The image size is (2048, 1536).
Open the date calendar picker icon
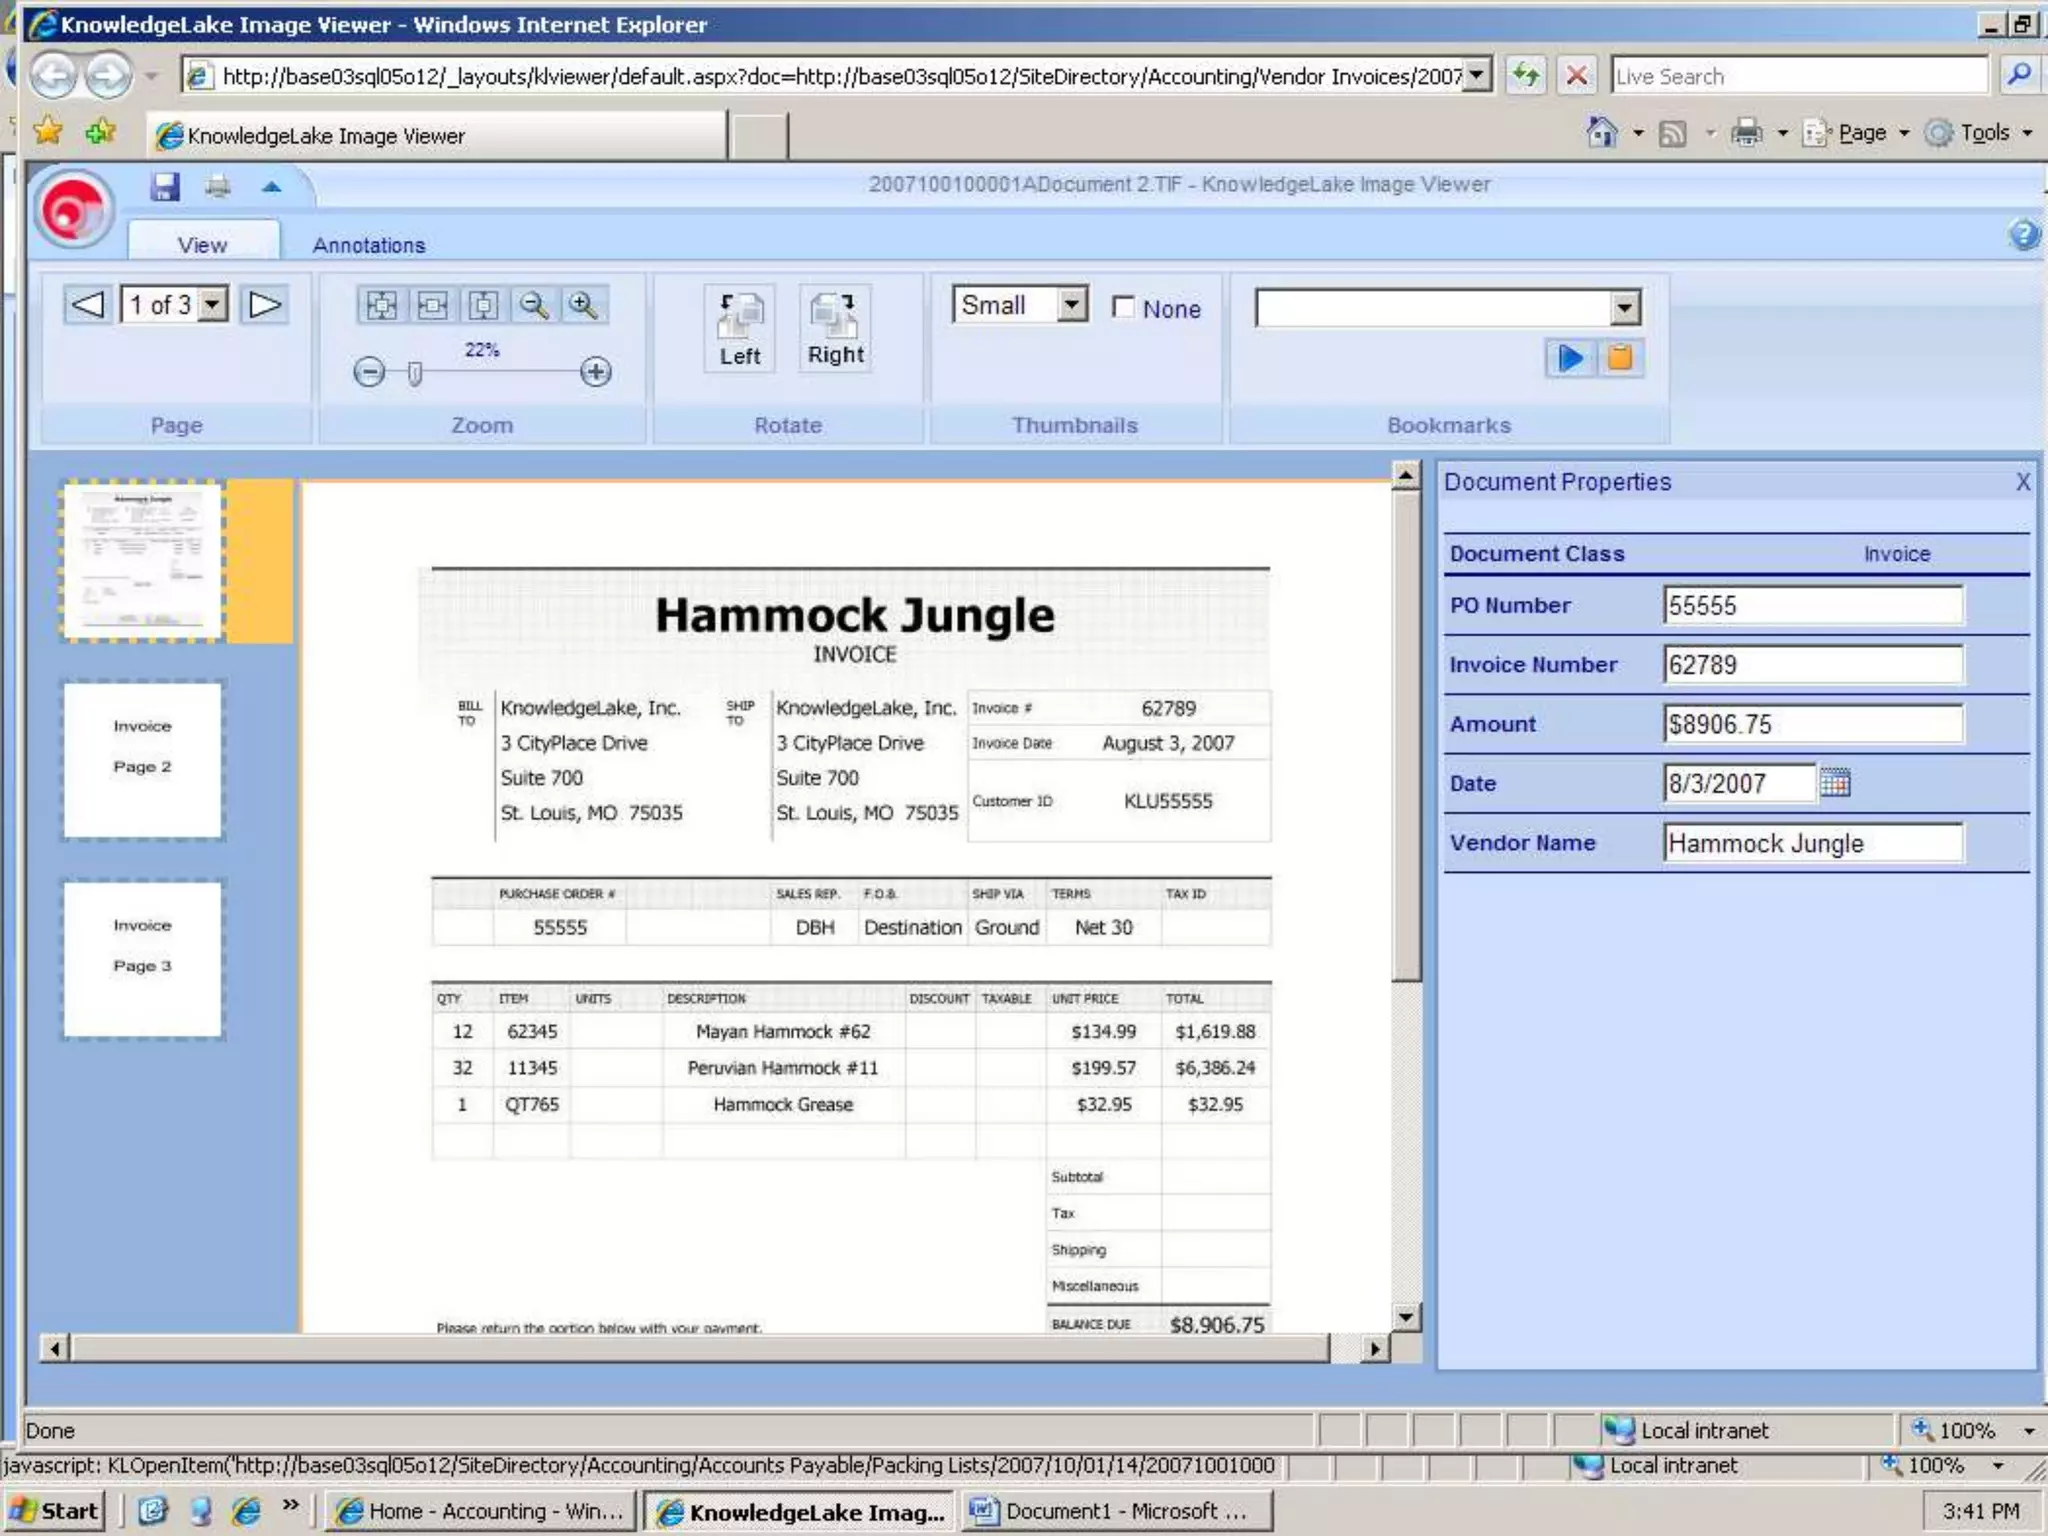click(1835, 783)
